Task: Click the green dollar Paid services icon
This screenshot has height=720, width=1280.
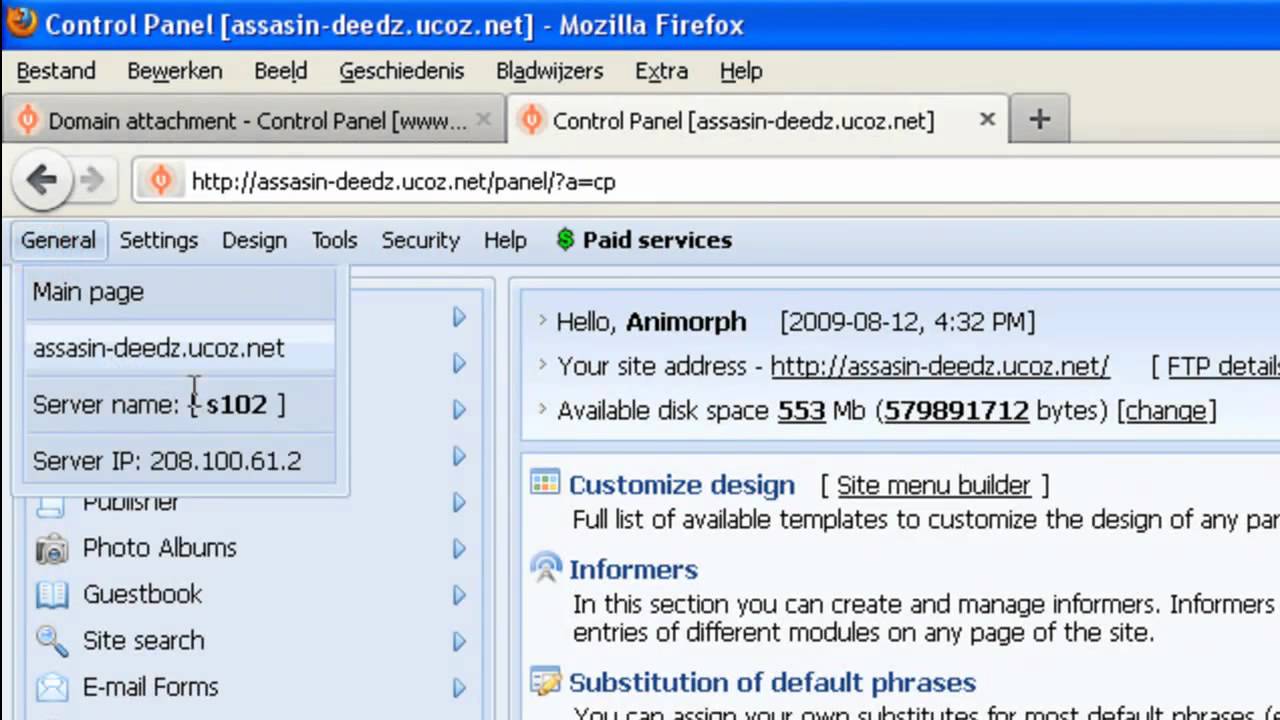Action: pos(565,240)
